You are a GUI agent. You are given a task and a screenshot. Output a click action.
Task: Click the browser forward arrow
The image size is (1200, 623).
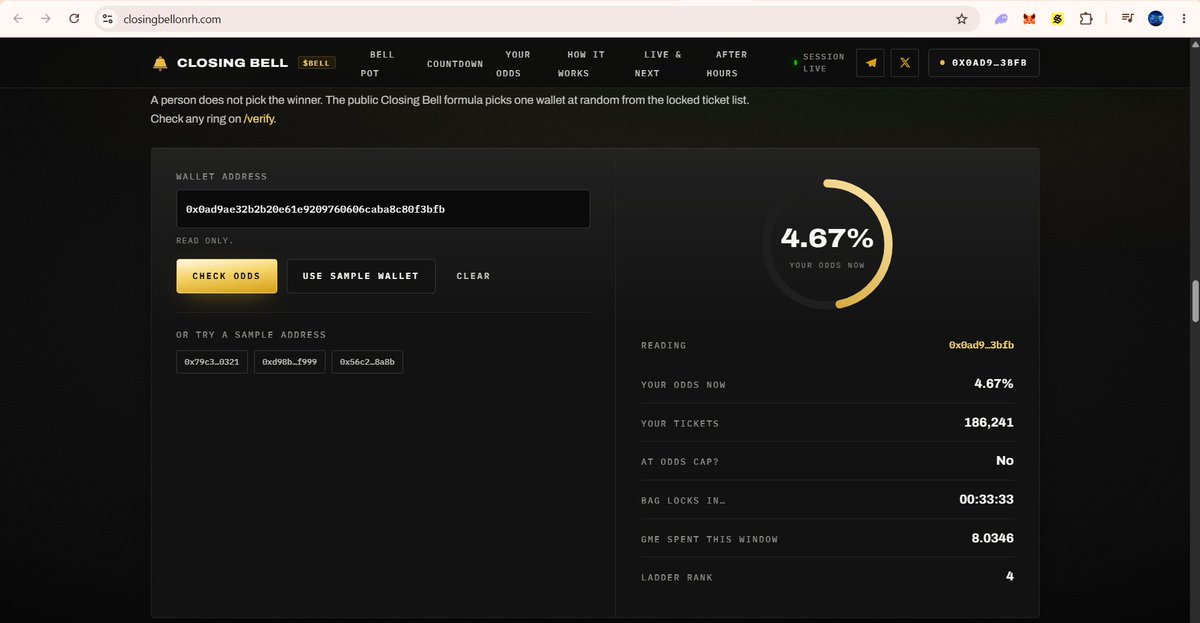(47, 18)
